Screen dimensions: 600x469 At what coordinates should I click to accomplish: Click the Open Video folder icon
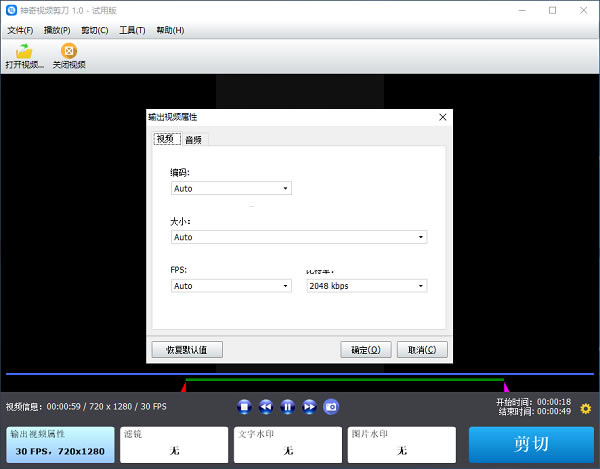click(x=24, y=51)
